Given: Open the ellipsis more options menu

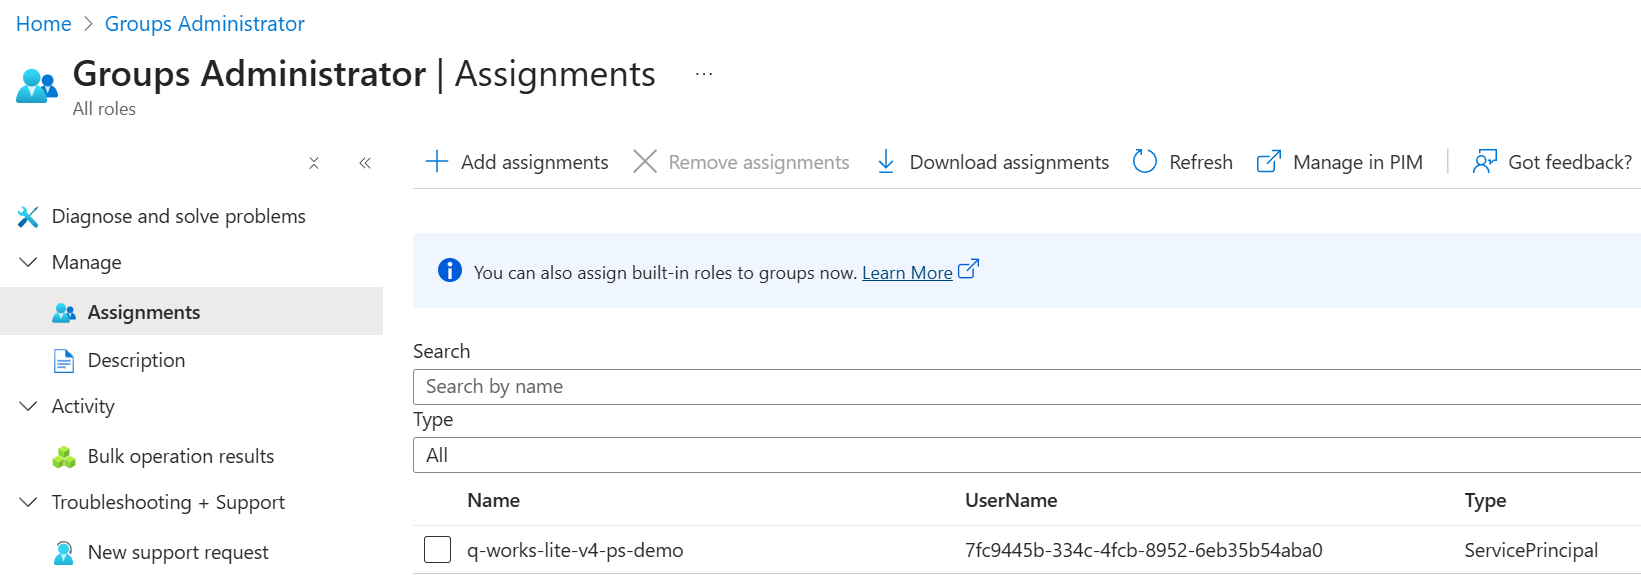Looking at the screenshot, I should point(704,74).
